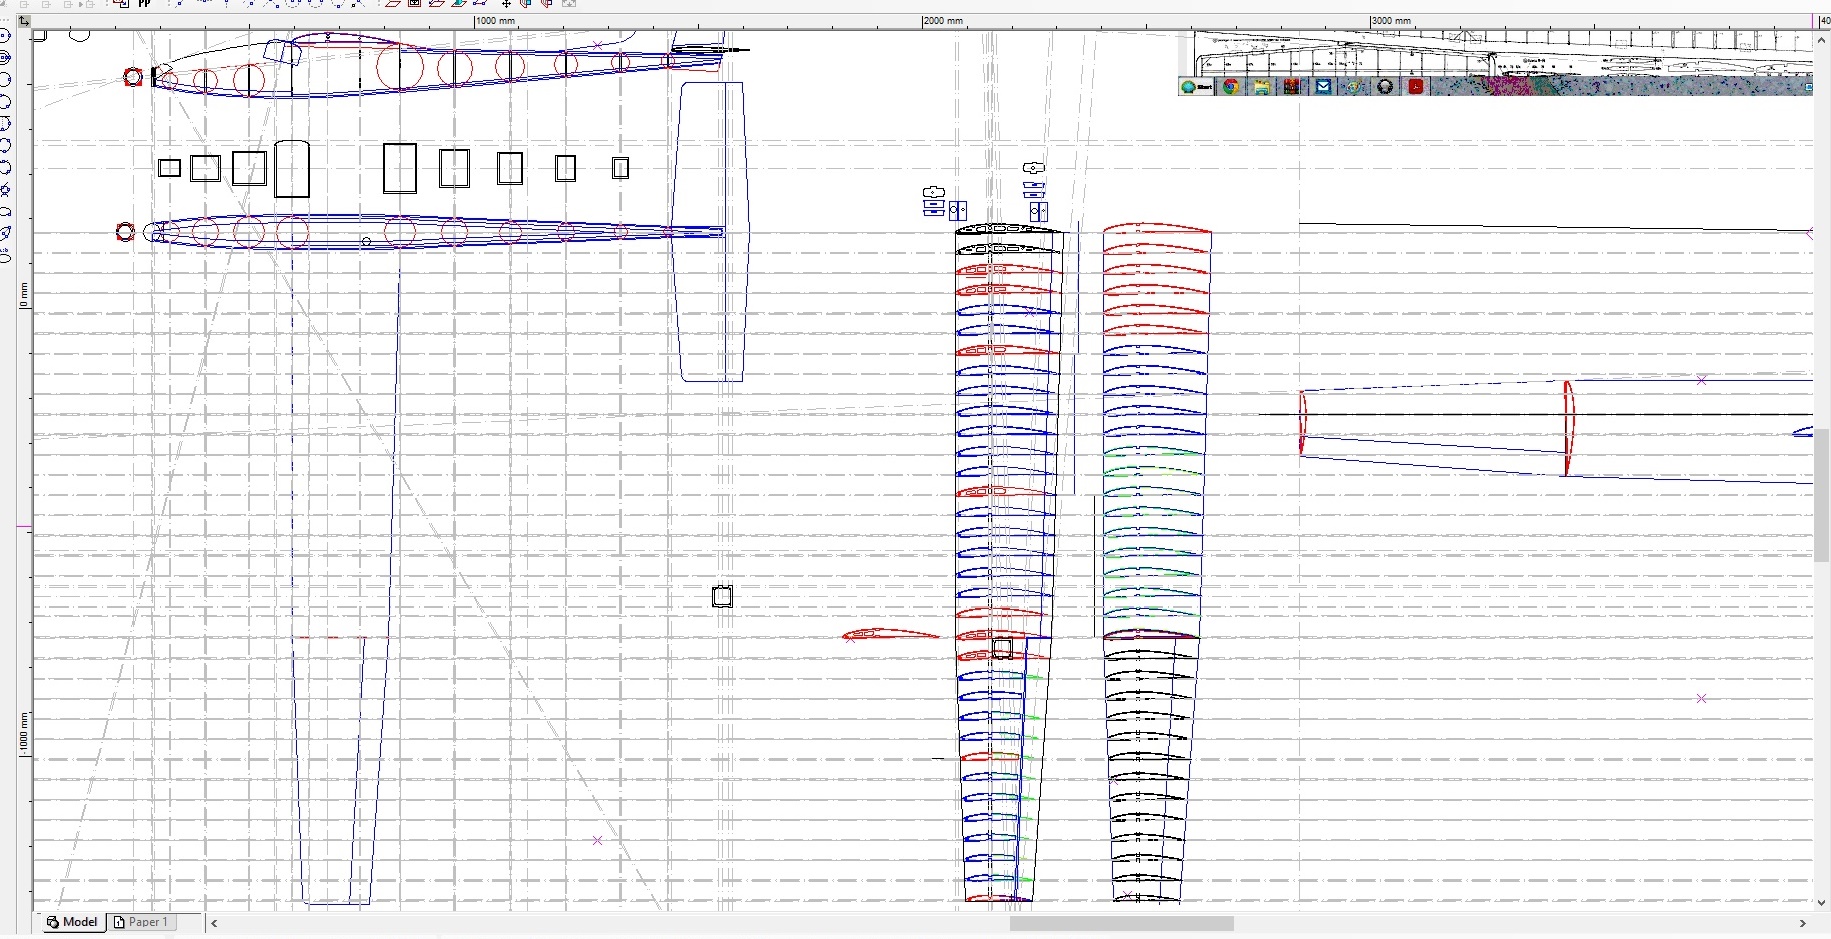The width and height of the screenshot is (1831, 939).
Task: Click the ruler origin arrow icon
Action: (x=24, y=21)
